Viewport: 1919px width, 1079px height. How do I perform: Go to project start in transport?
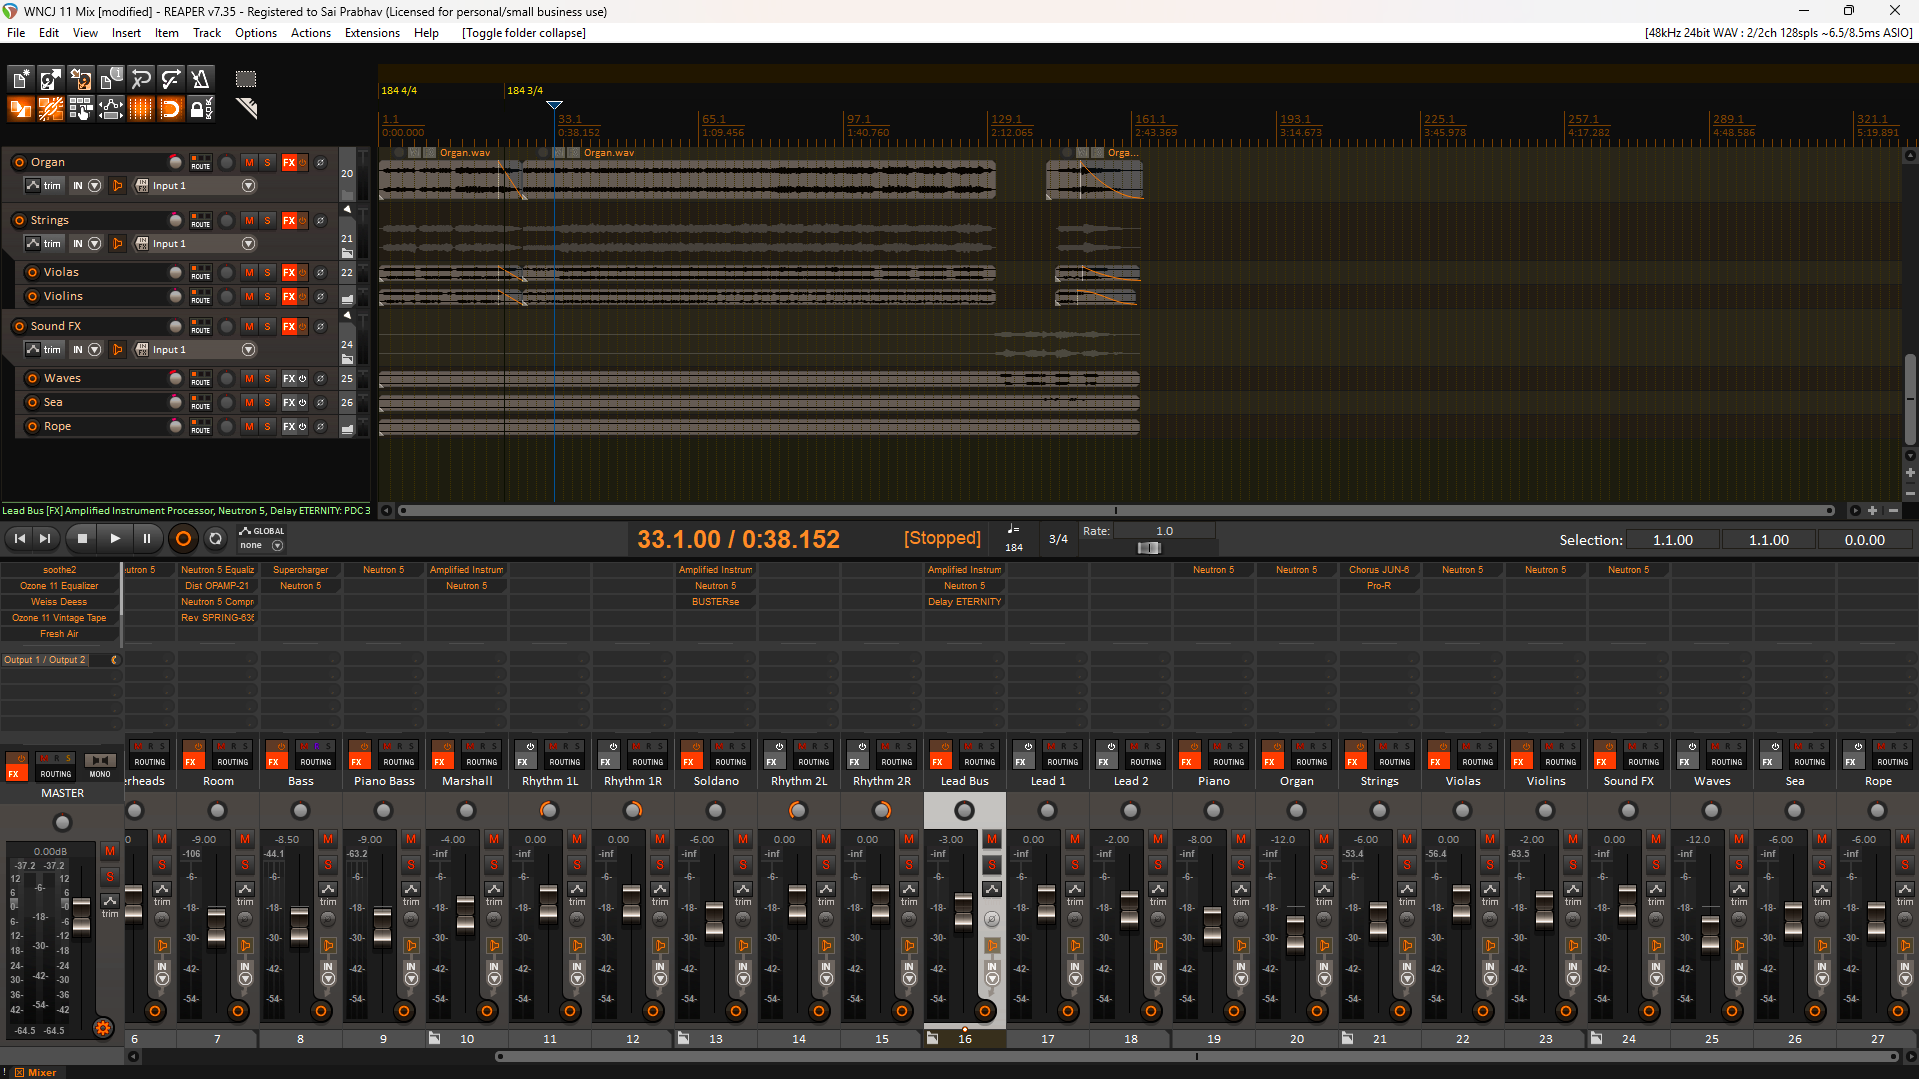click(19, 539)
